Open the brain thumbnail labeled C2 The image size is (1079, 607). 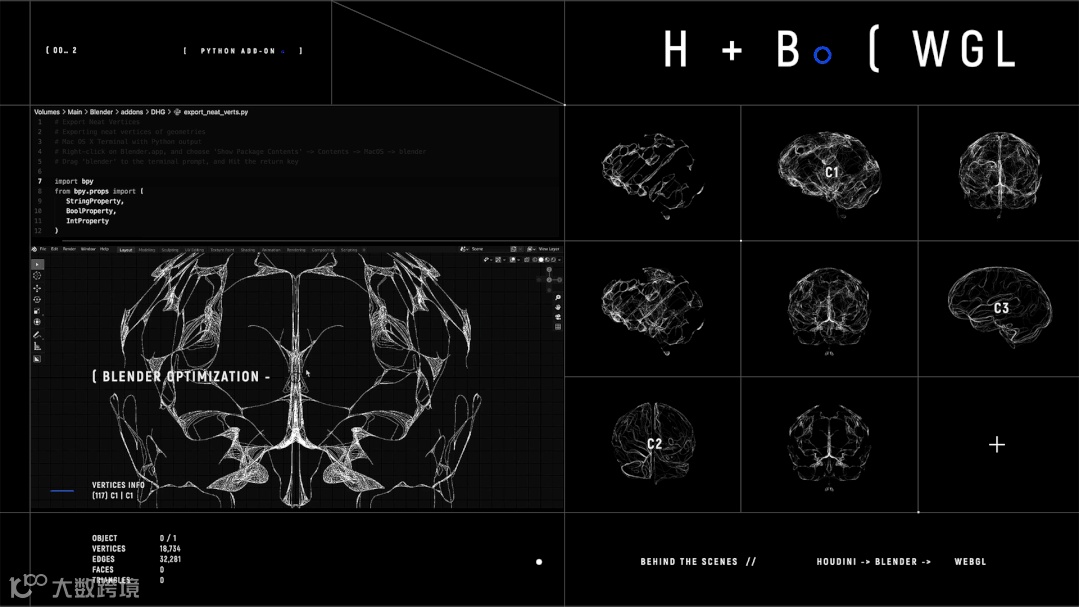[x=654, y=443]
